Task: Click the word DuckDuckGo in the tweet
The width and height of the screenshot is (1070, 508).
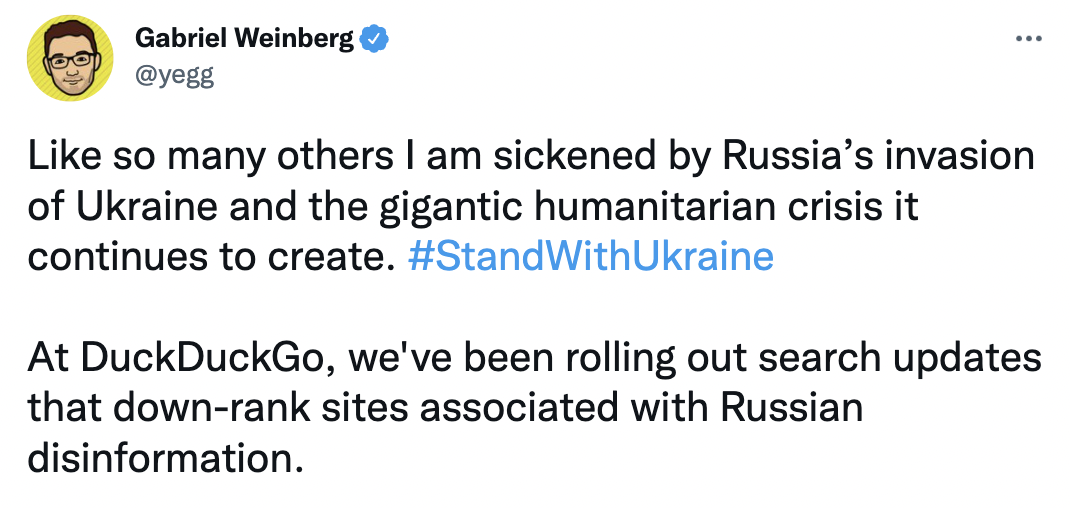Action: [201, 360]
